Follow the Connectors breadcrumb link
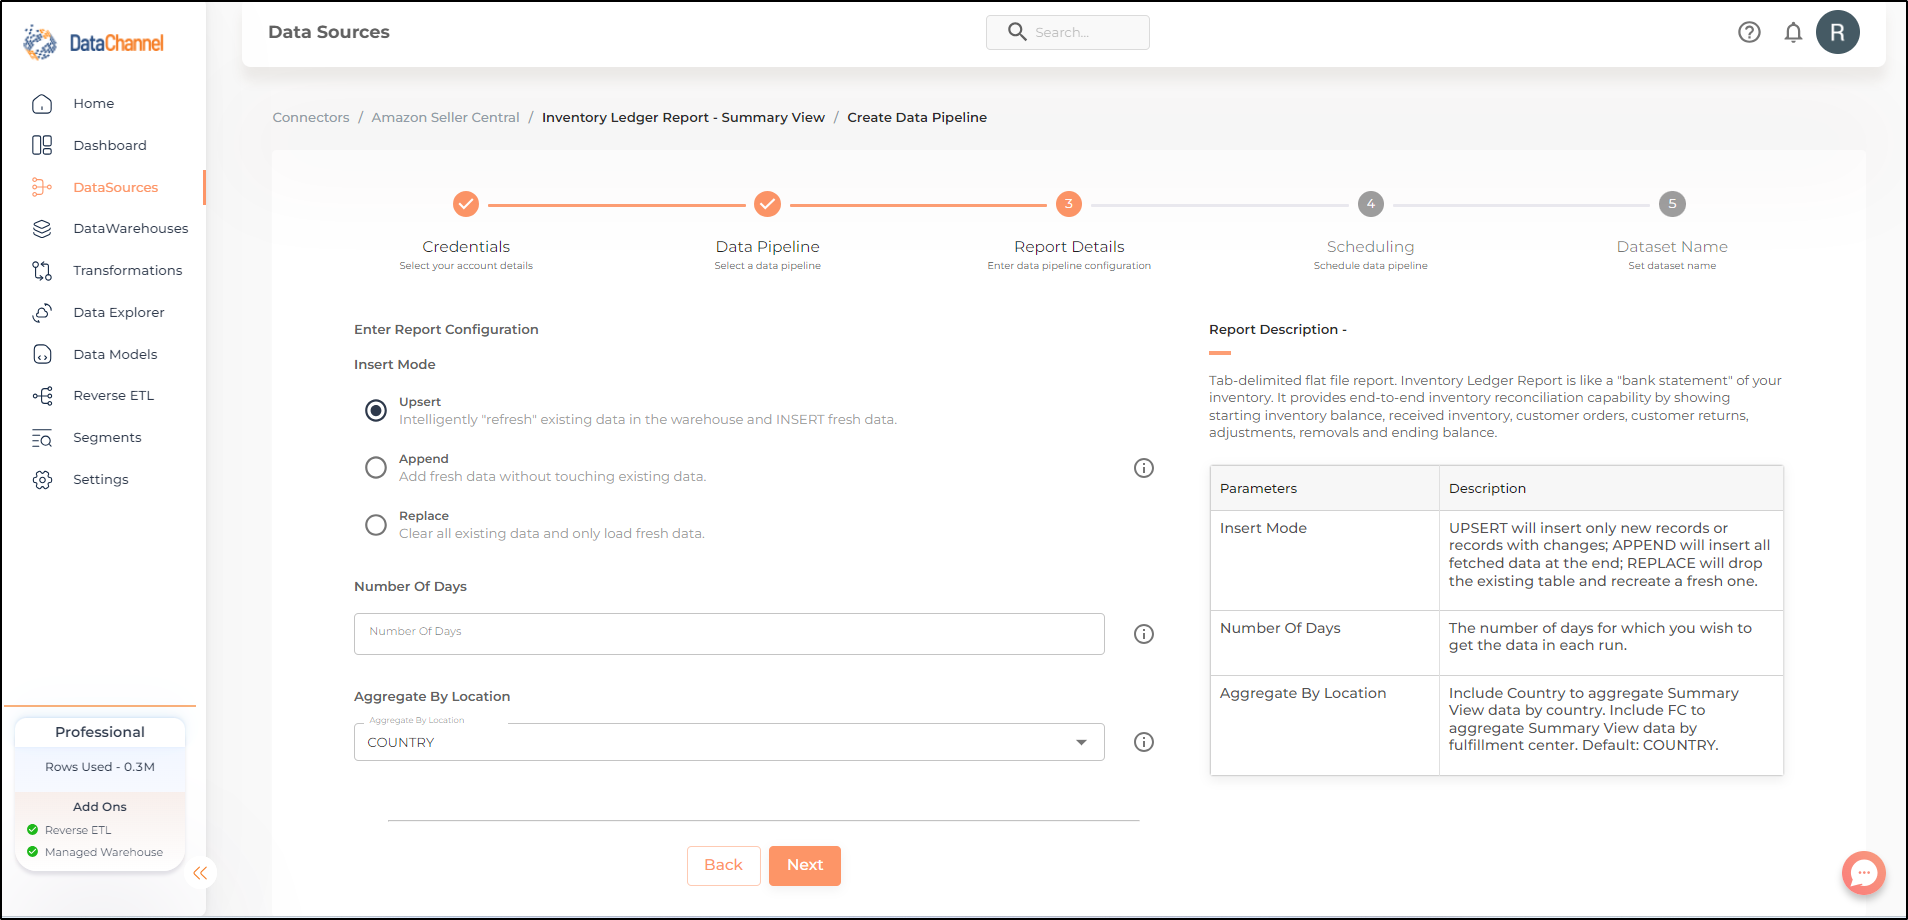 click(x=311, y=118)
